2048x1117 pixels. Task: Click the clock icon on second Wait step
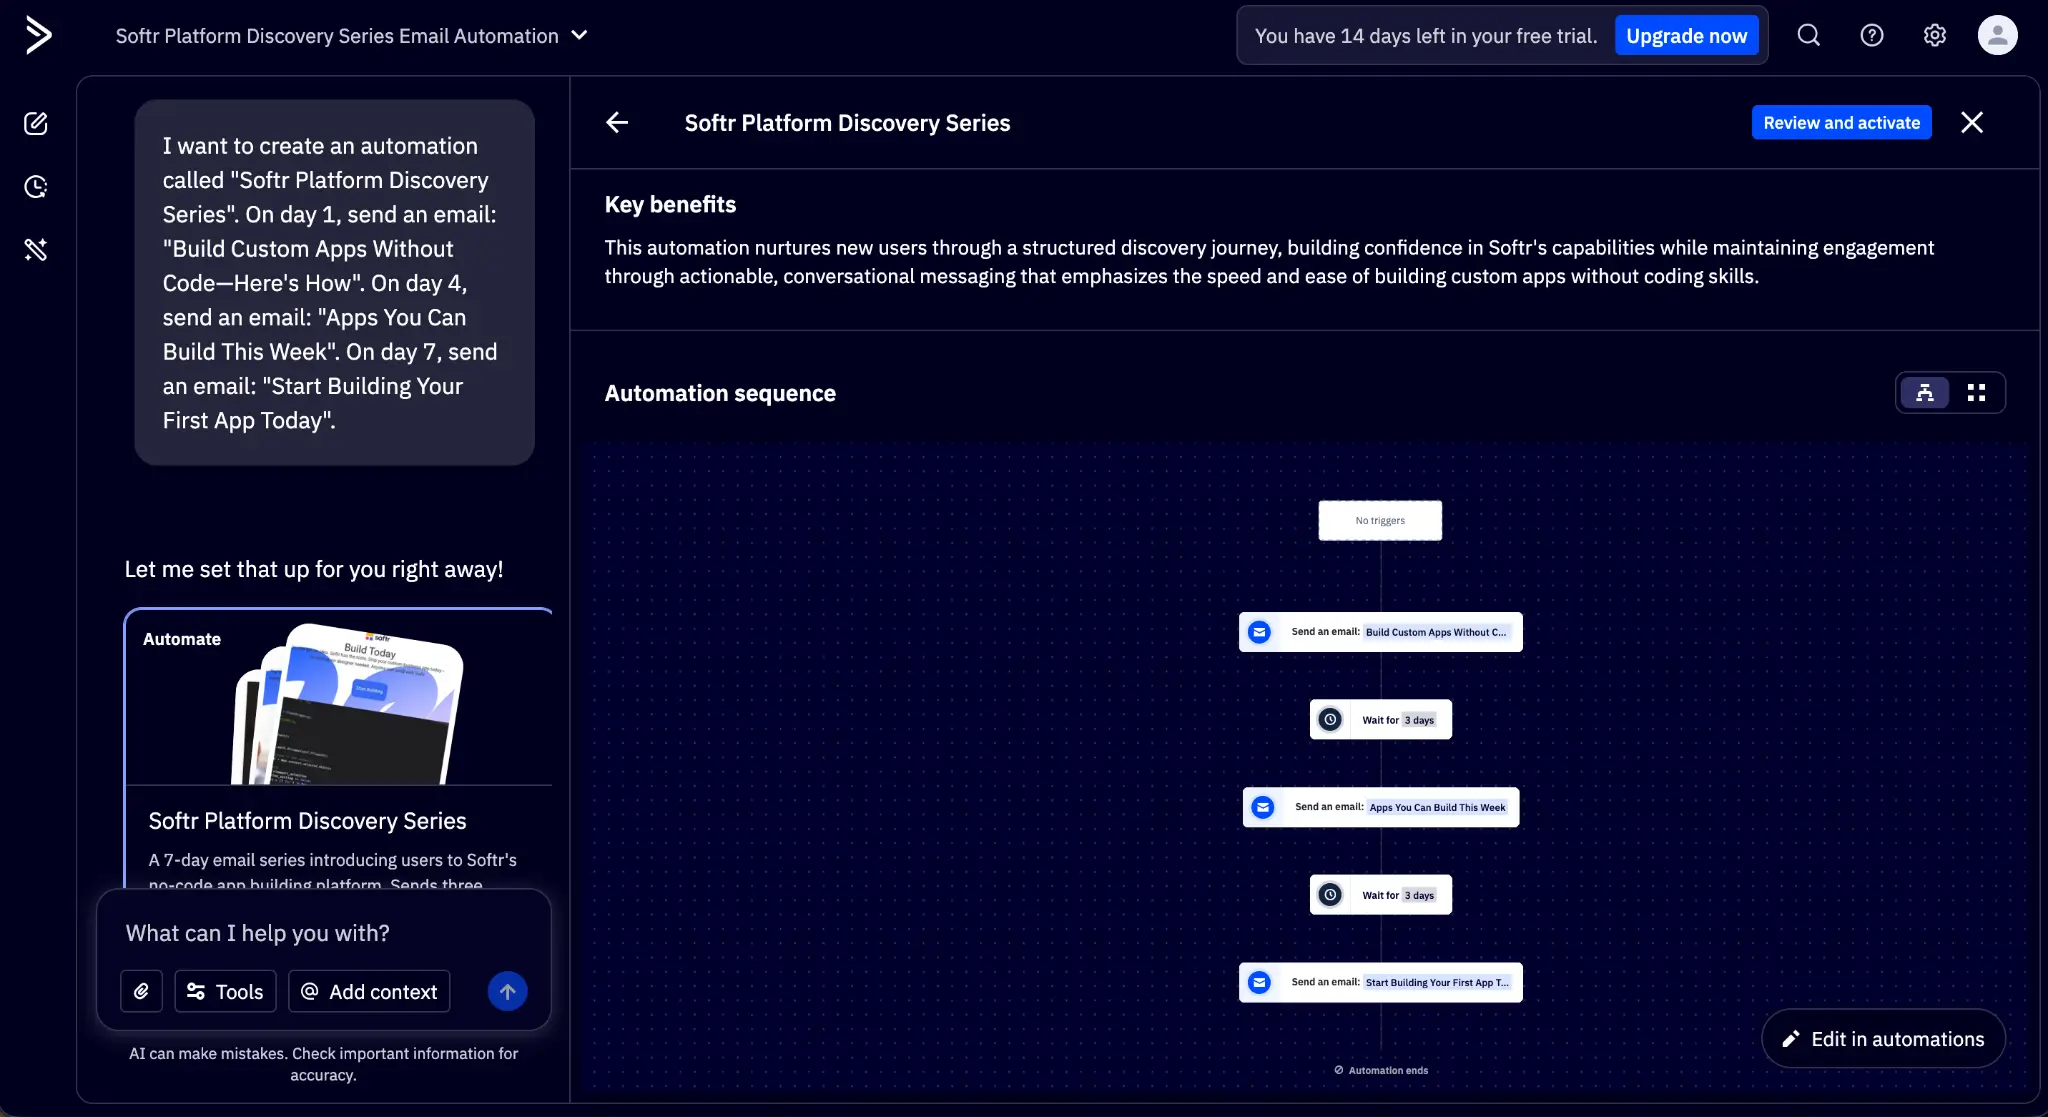coord(1330,894)
